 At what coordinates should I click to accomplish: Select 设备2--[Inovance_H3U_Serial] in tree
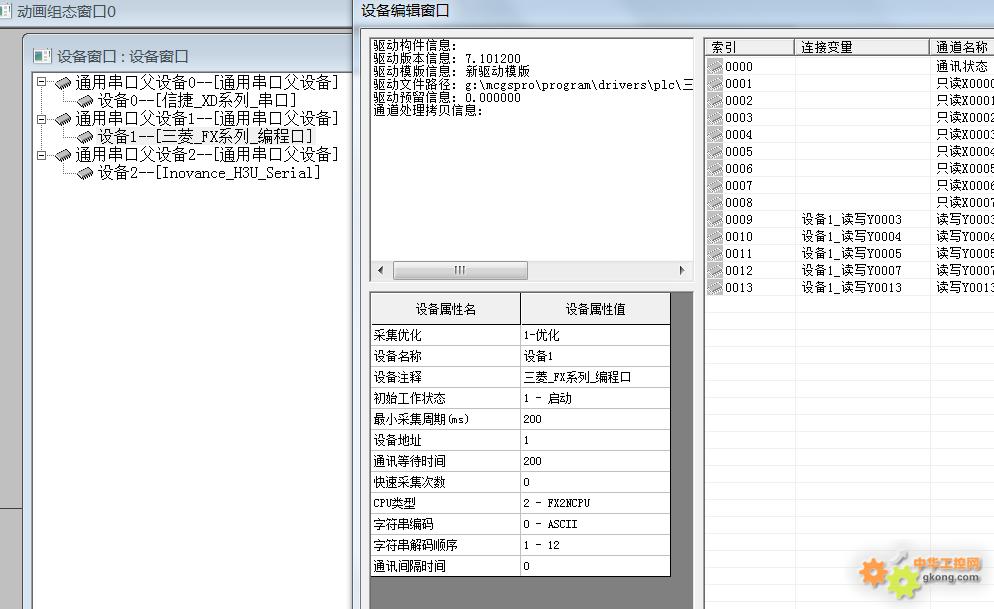coord(209,172)
